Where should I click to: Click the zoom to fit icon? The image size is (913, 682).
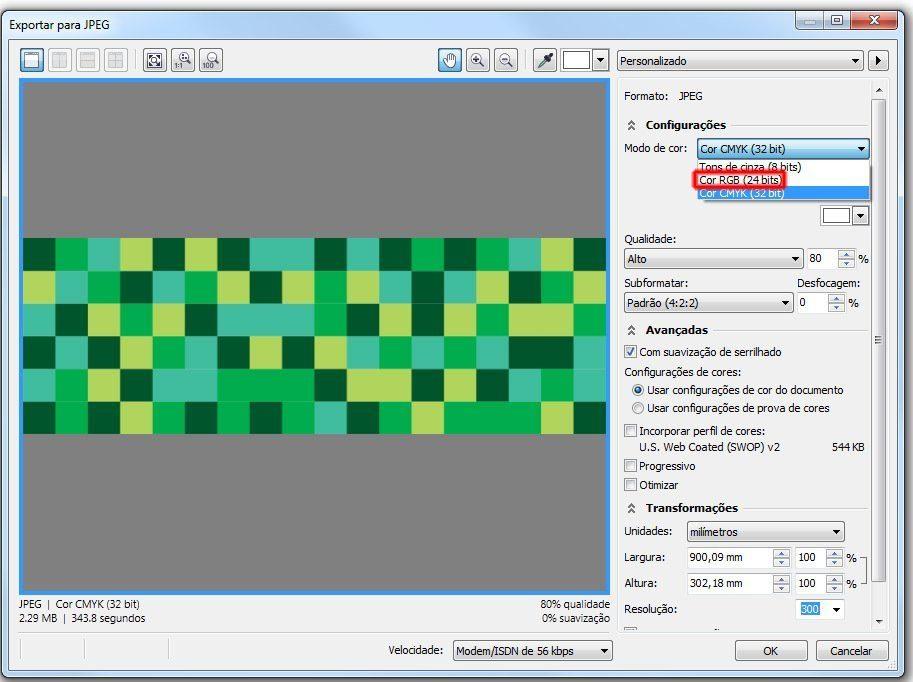tap(154, 60)
